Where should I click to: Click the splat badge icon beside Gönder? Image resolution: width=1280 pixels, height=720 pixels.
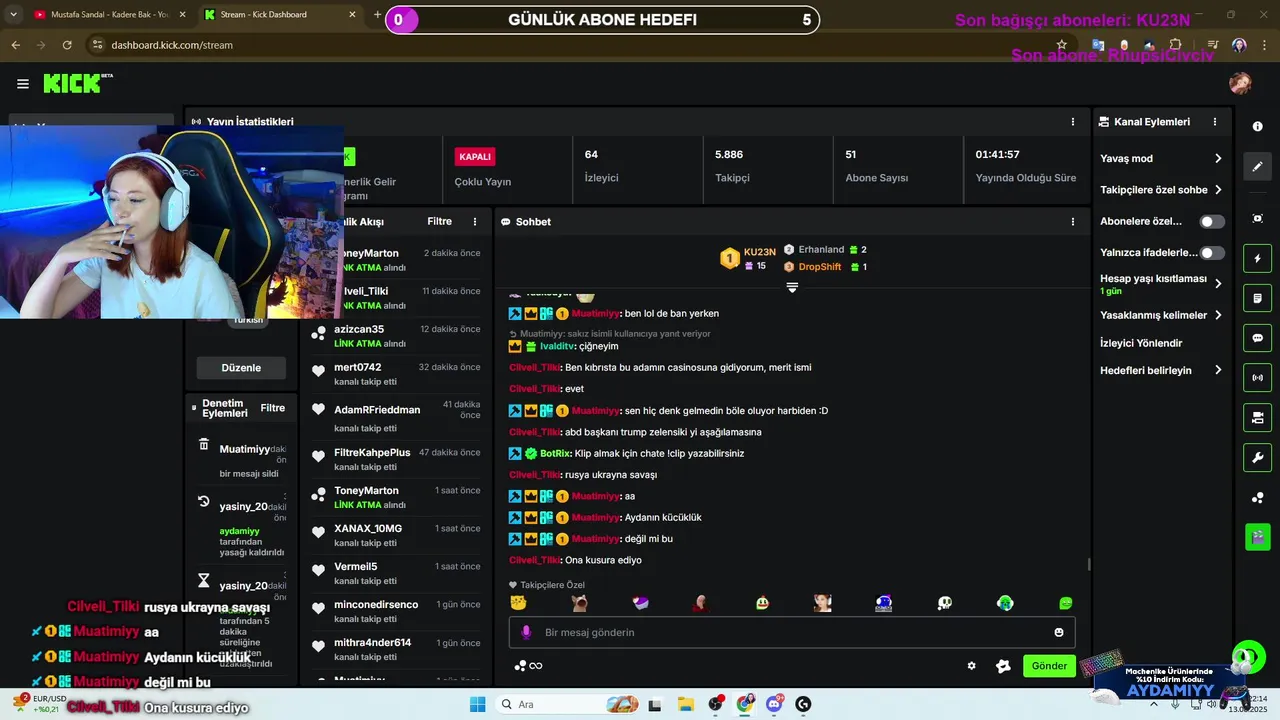1003,666
